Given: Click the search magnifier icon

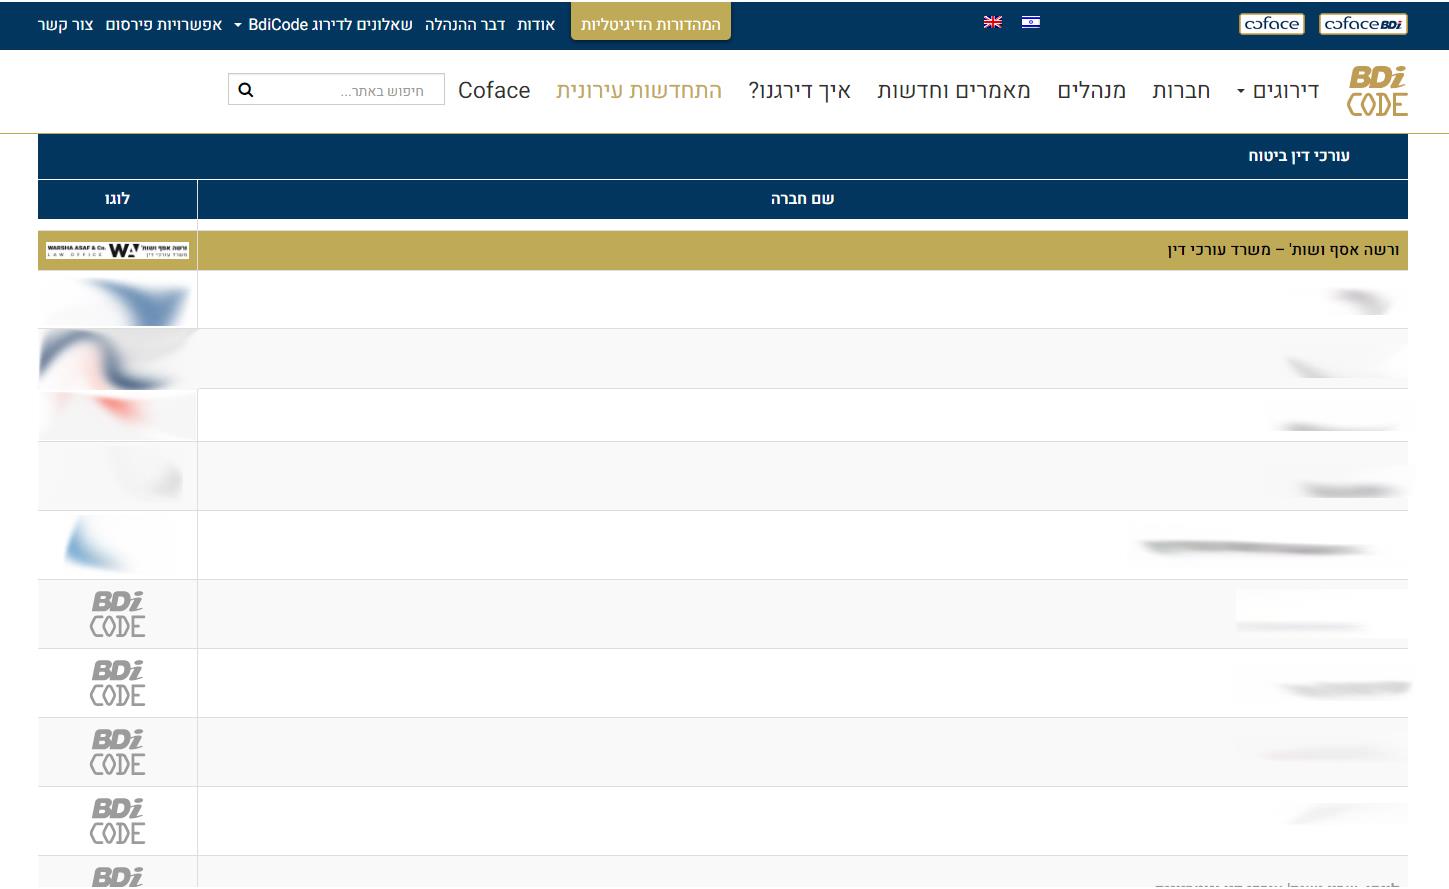Looking at the screenshot, I should click(x=246, y=90).
